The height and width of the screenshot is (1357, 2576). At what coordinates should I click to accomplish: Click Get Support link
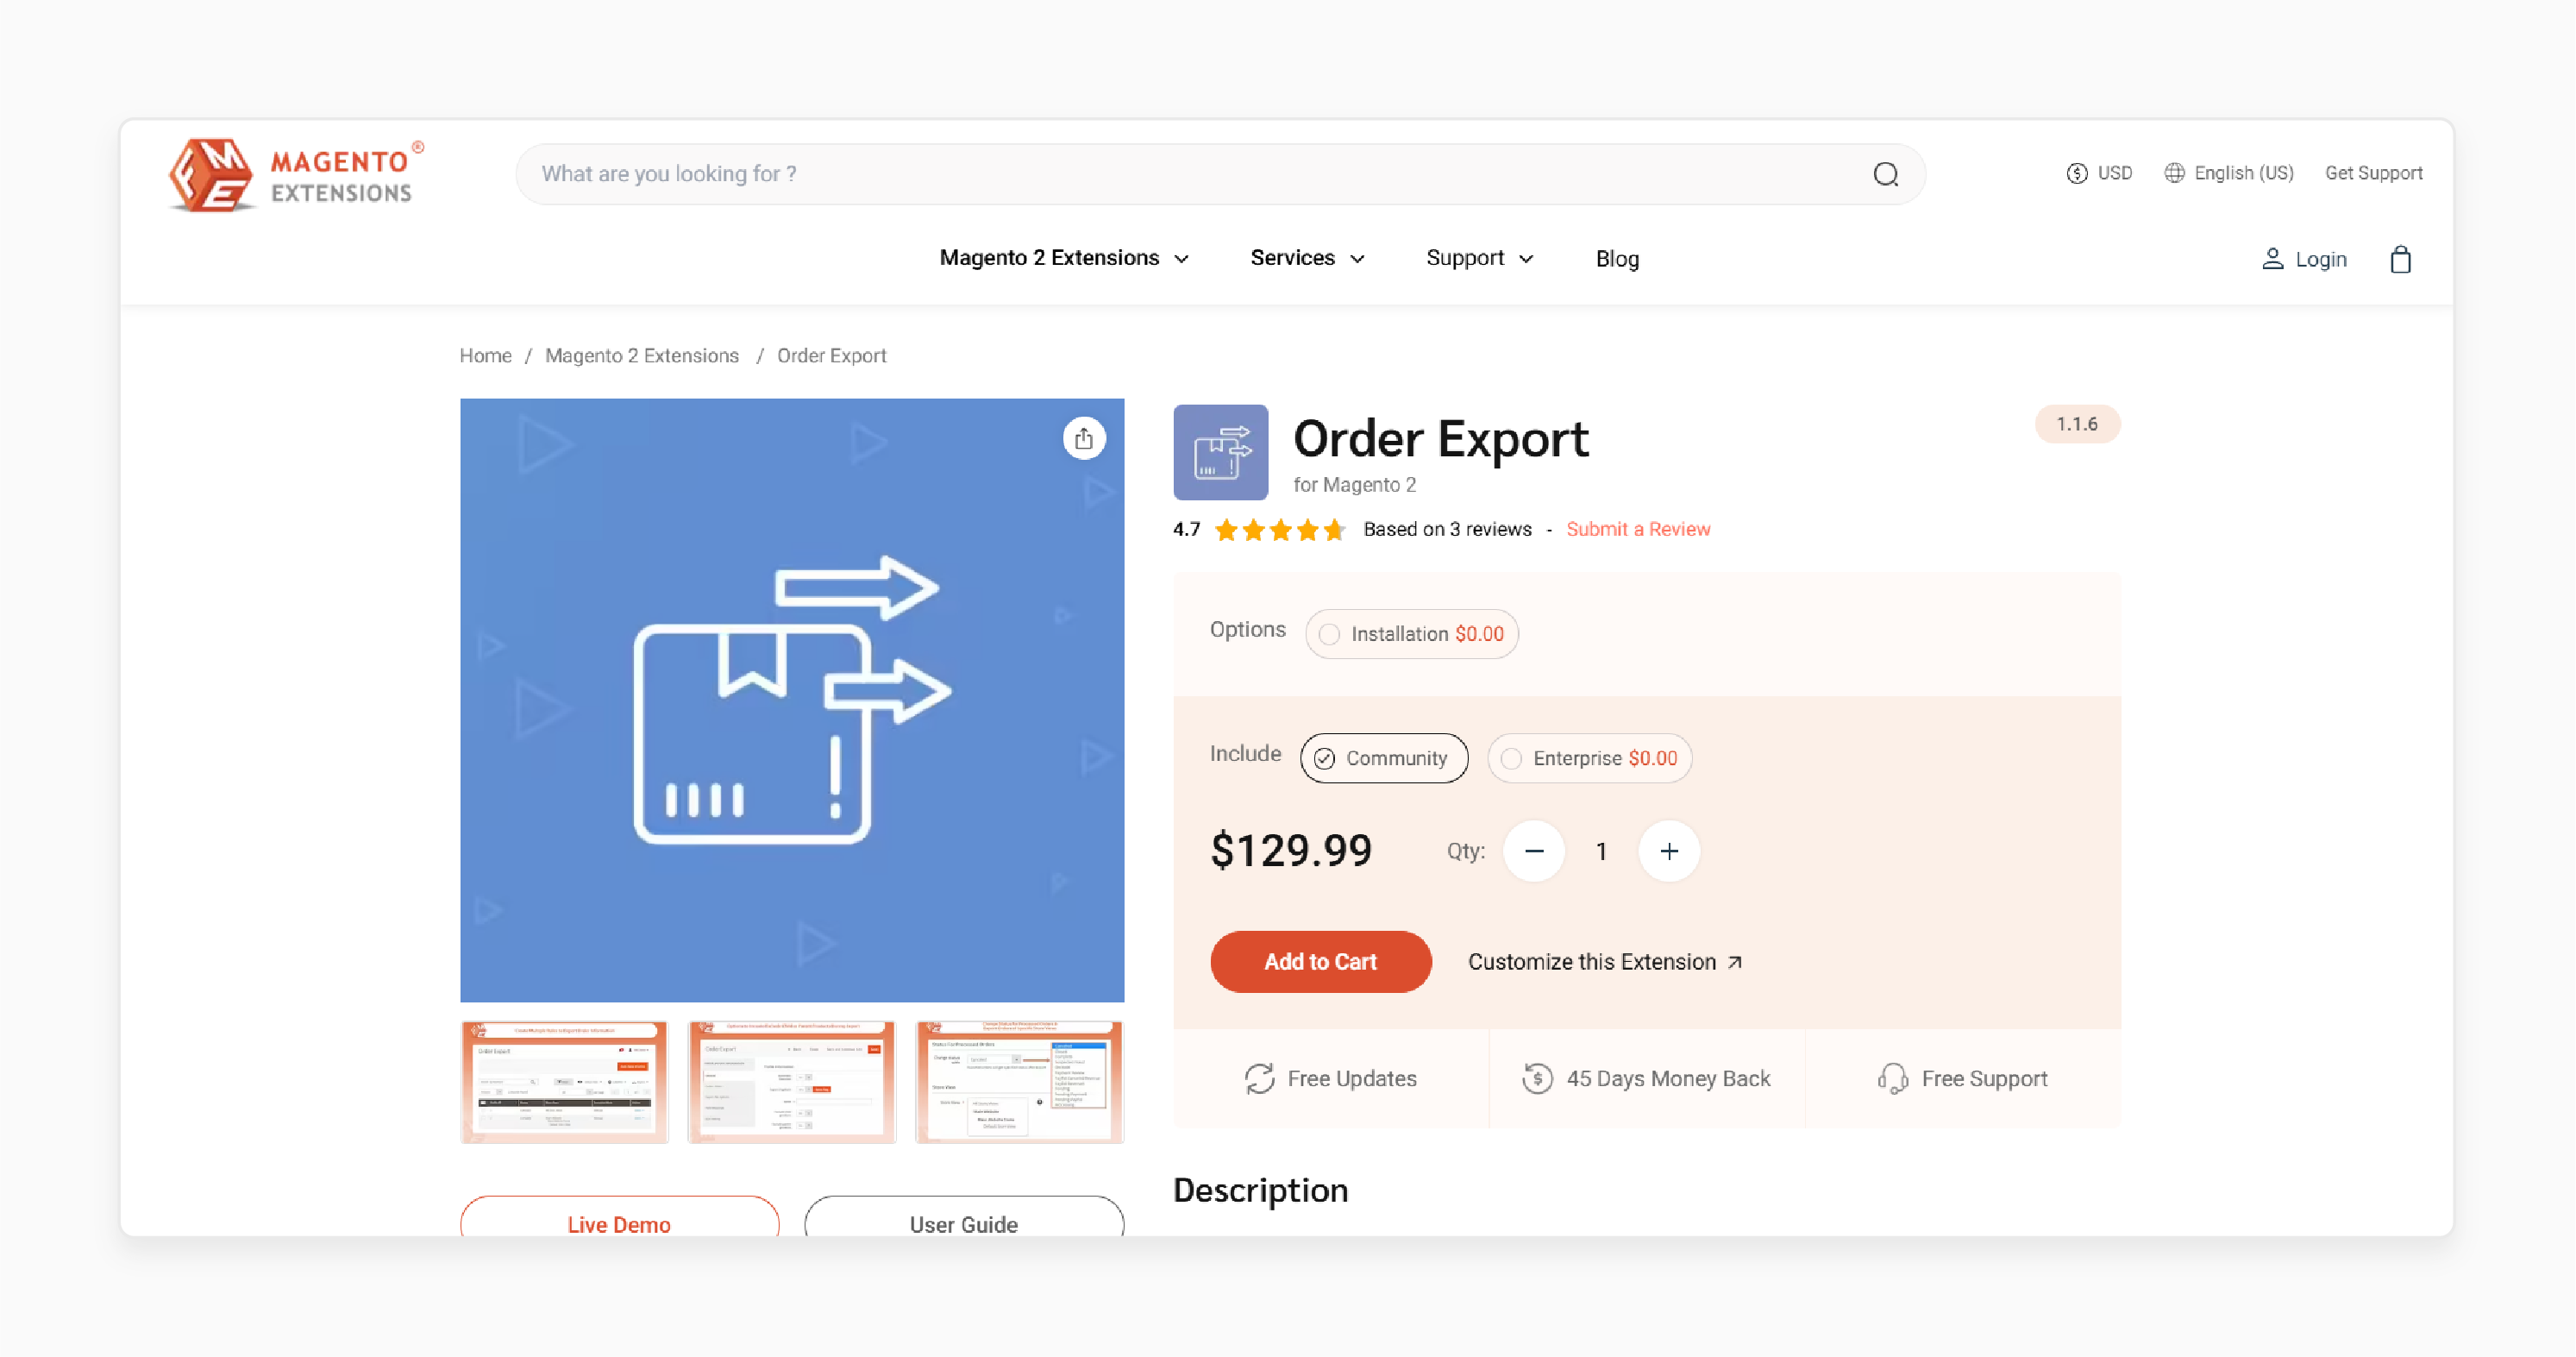[2373, 173]
